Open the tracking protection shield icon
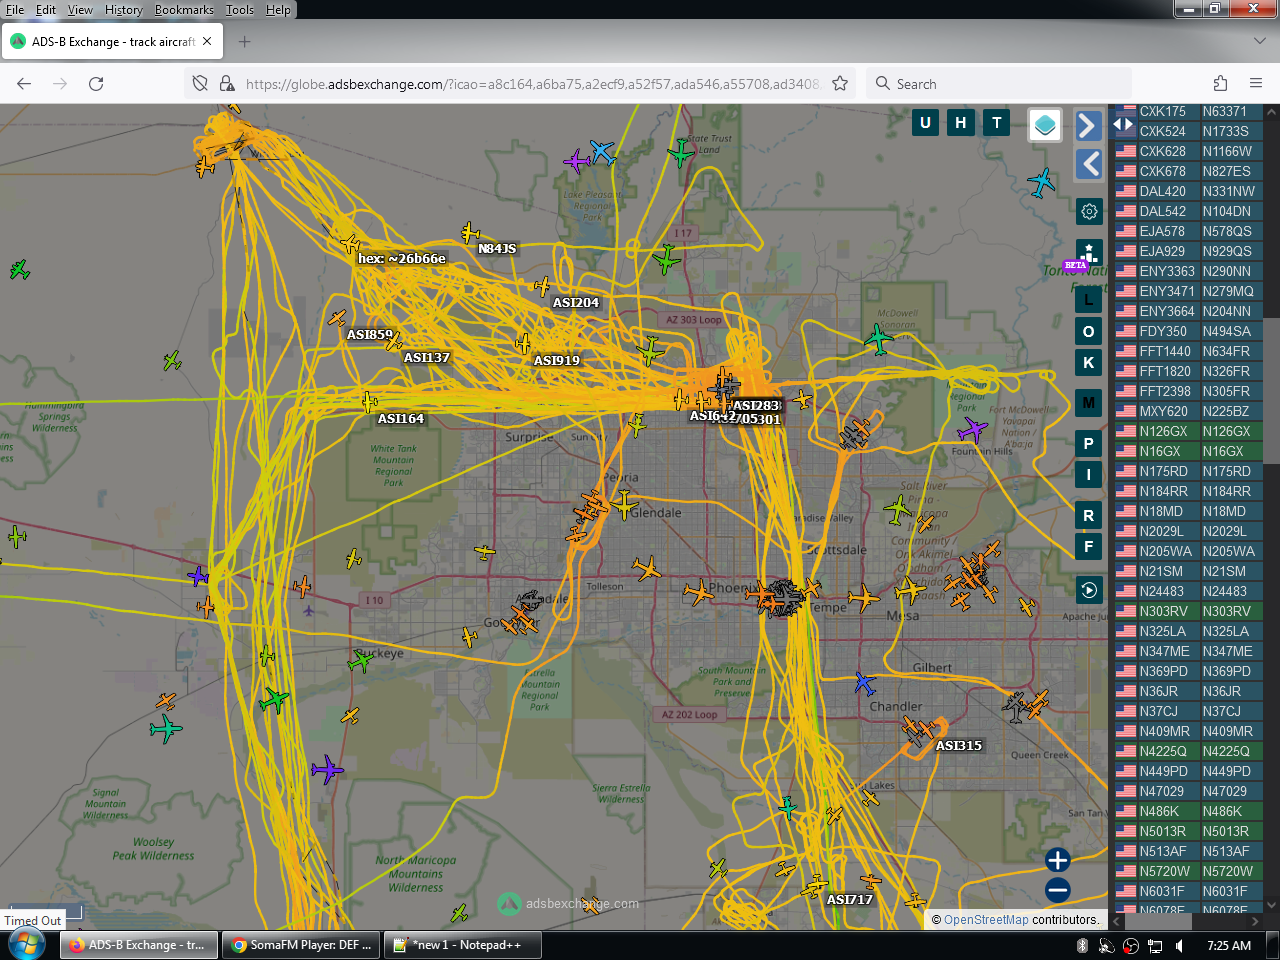 [200, 84]
